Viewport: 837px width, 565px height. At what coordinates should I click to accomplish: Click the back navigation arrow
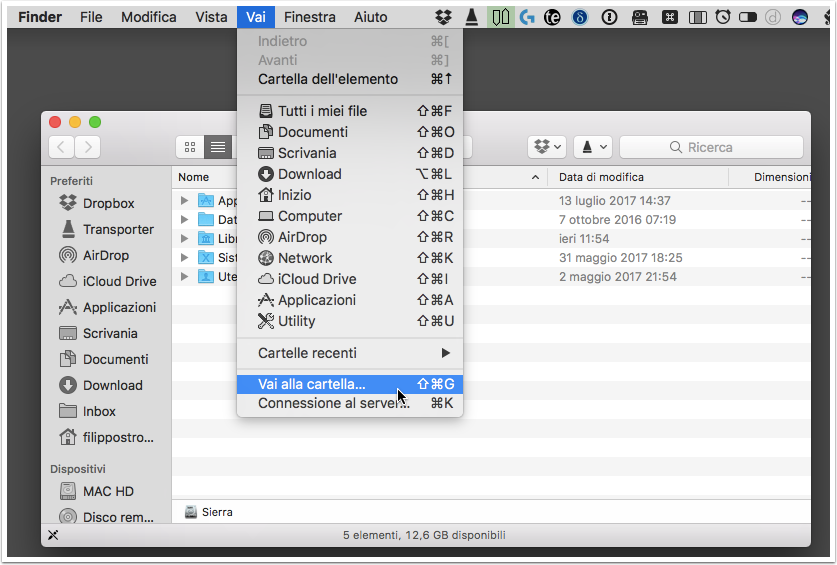[x=61, y=147]
